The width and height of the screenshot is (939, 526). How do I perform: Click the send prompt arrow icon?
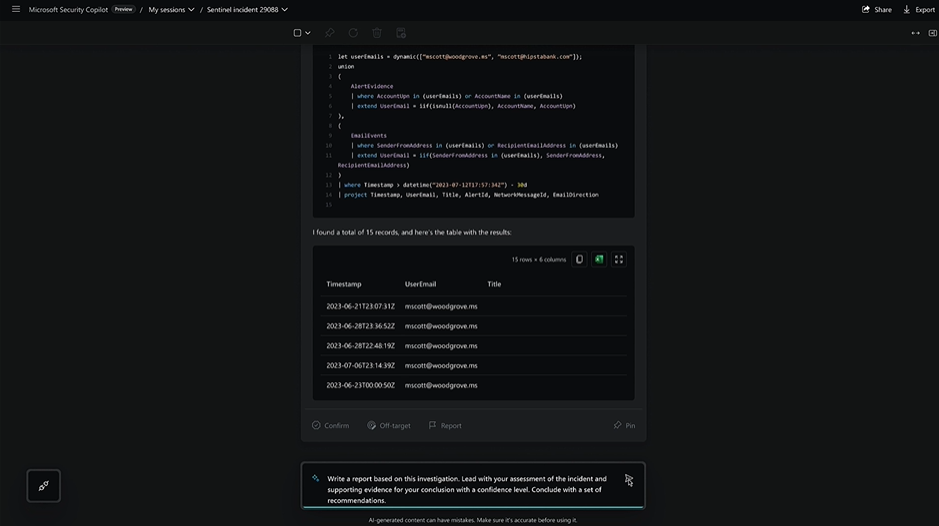pos(628,479)
